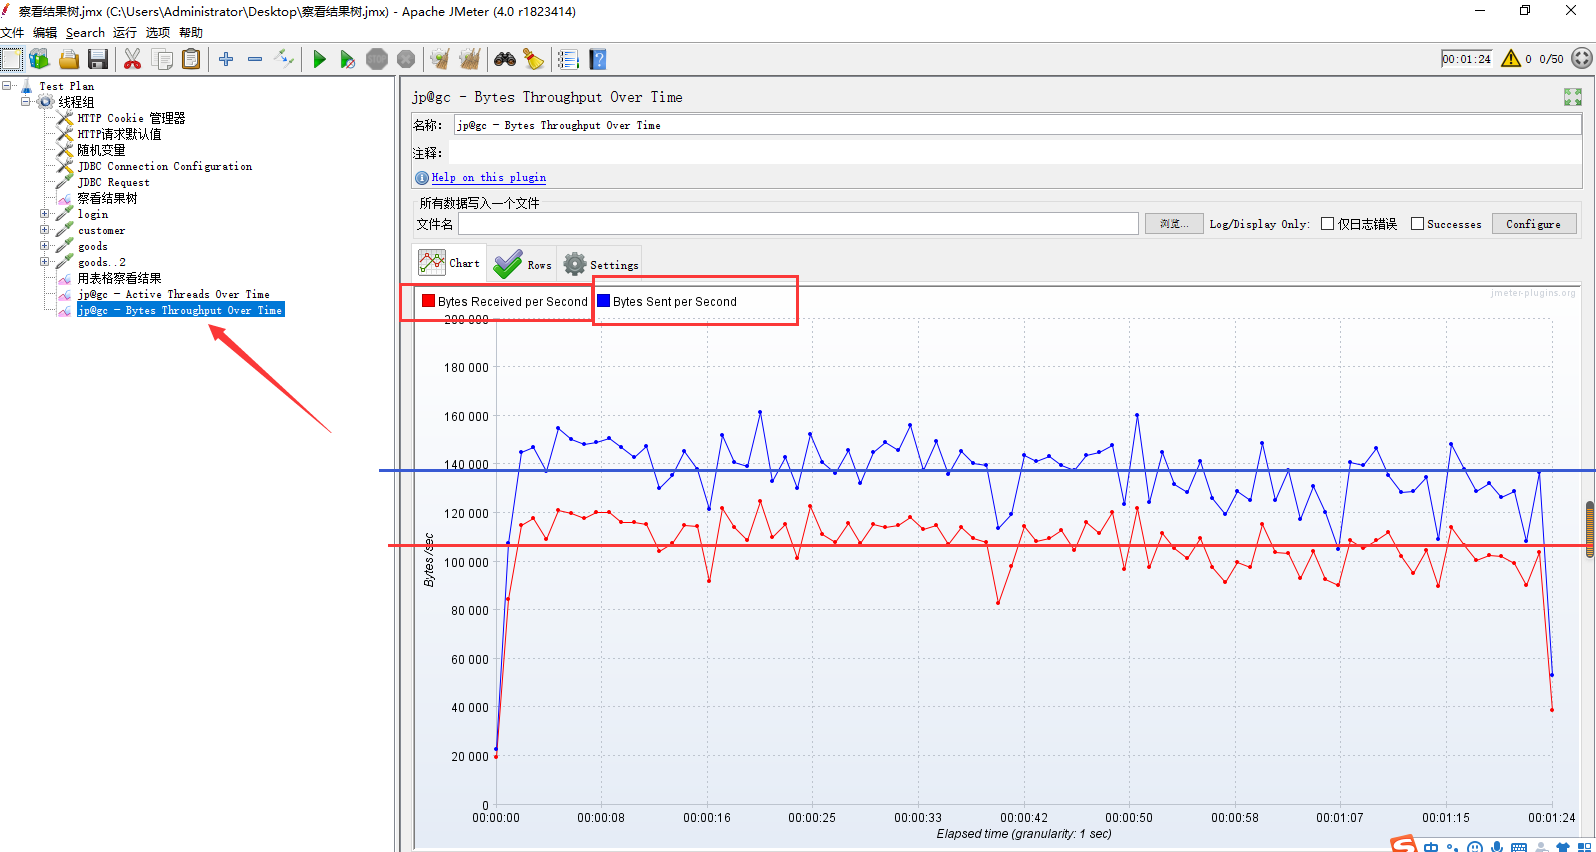Collapse the Test Plan tree node
Viewport: 1596px width, 852px height.
(x=7, y=86)
